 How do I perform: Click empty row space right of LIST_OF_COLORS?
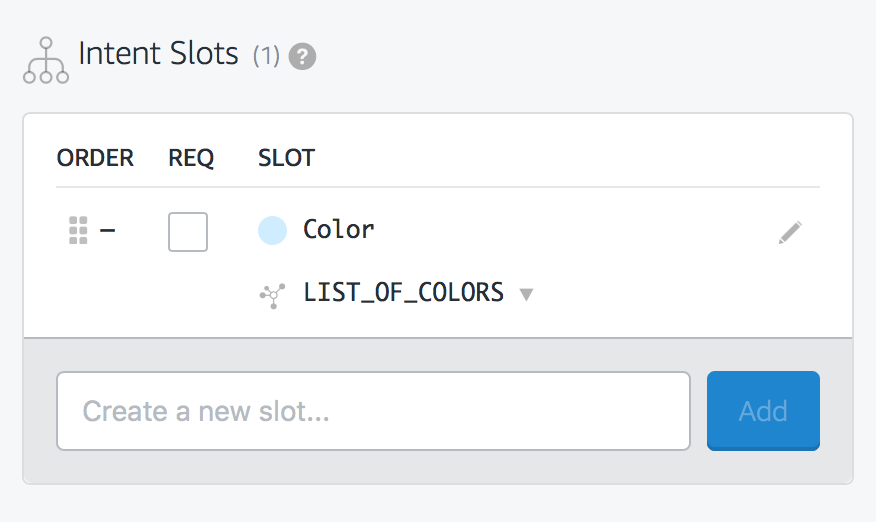tap(680, 295)
